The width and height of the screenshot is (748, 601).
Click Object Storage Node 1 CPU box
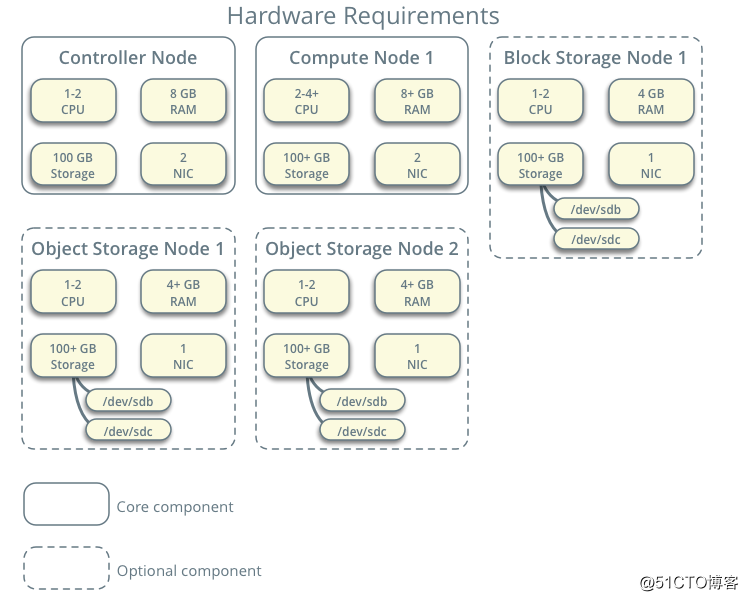[x=73, y=292]
